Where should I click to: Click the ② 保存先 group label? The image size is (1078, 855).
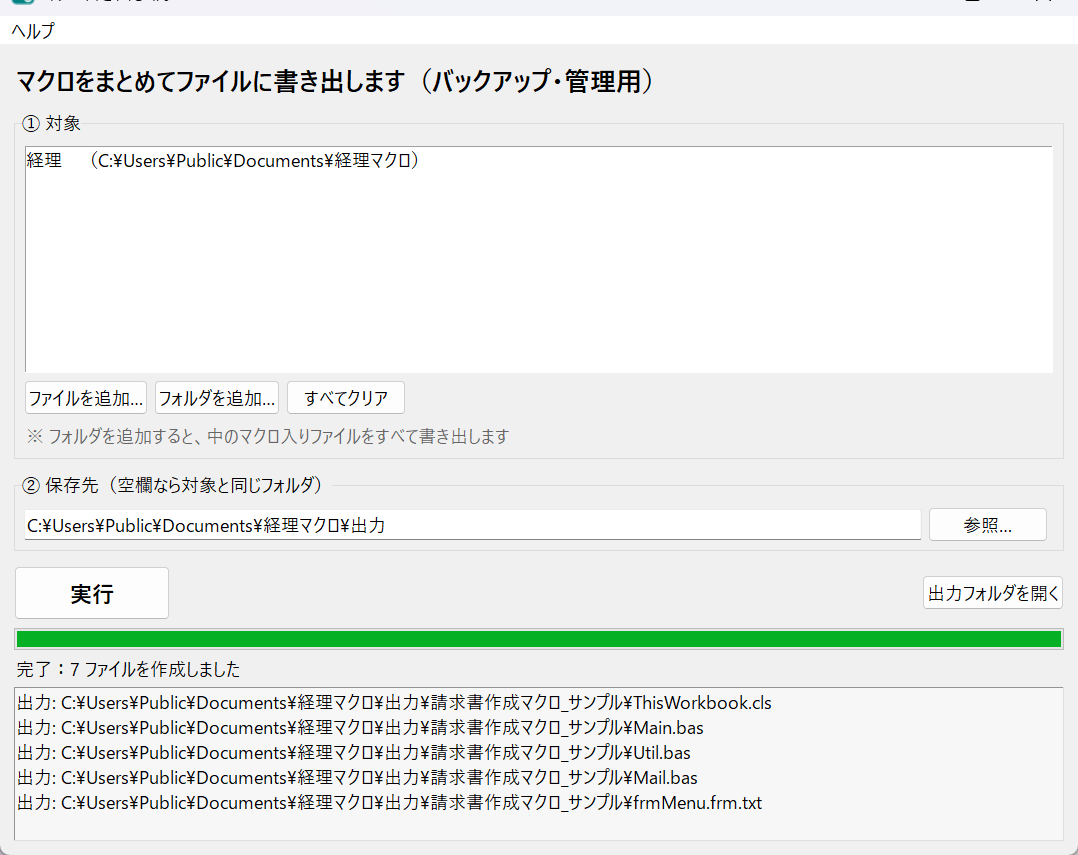pos(173,485)
